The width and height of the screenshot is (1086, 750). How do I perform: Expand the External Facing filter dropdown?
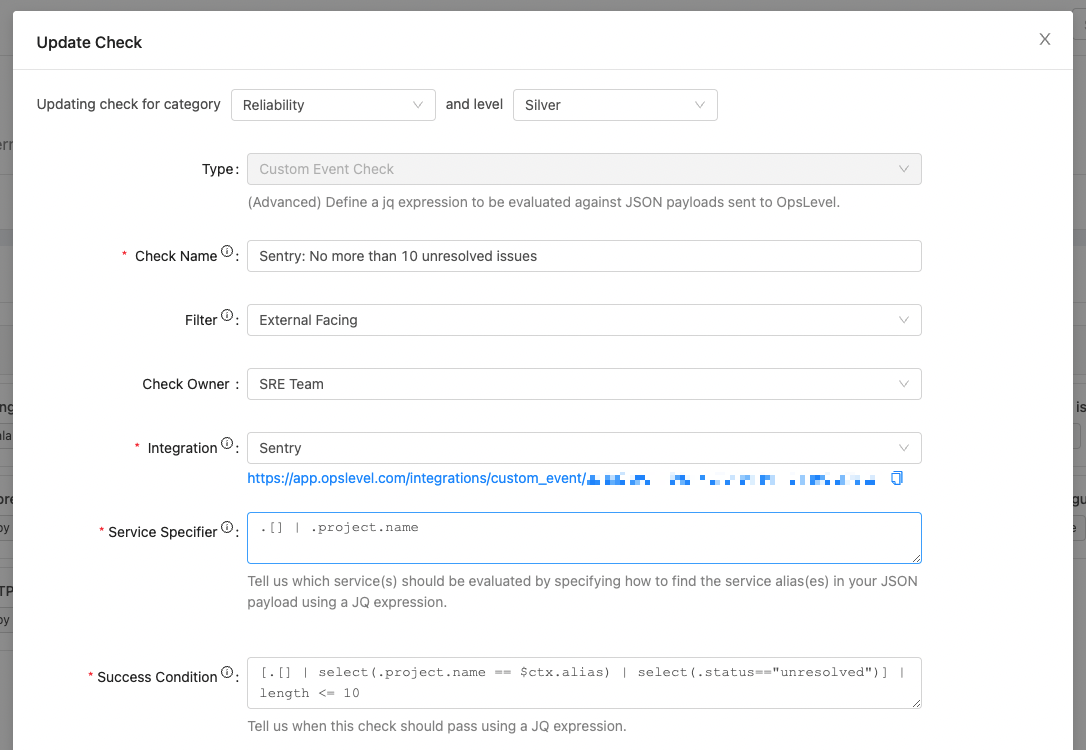click(584, 320)
